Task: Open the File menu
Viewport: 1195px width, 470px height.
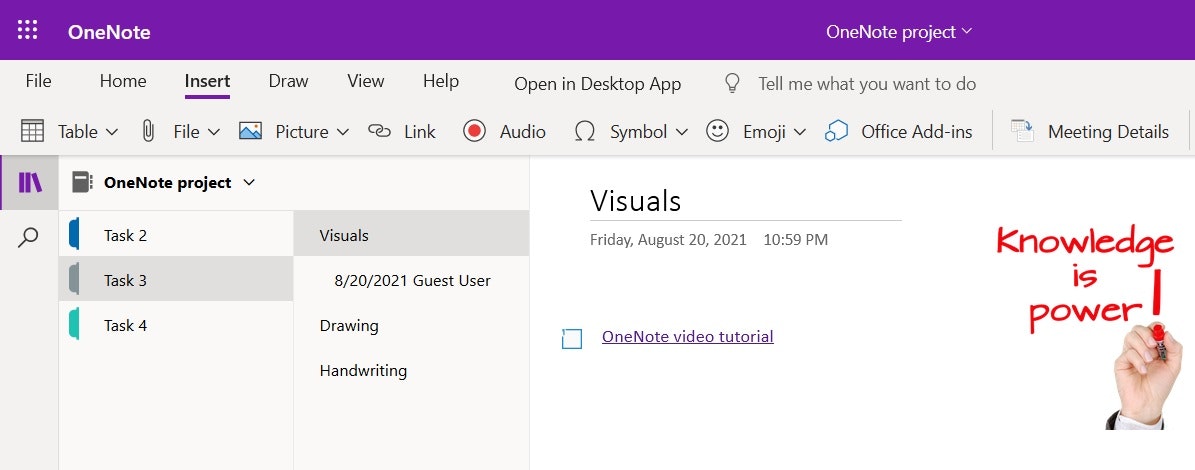Action: (x=38, y=82)
